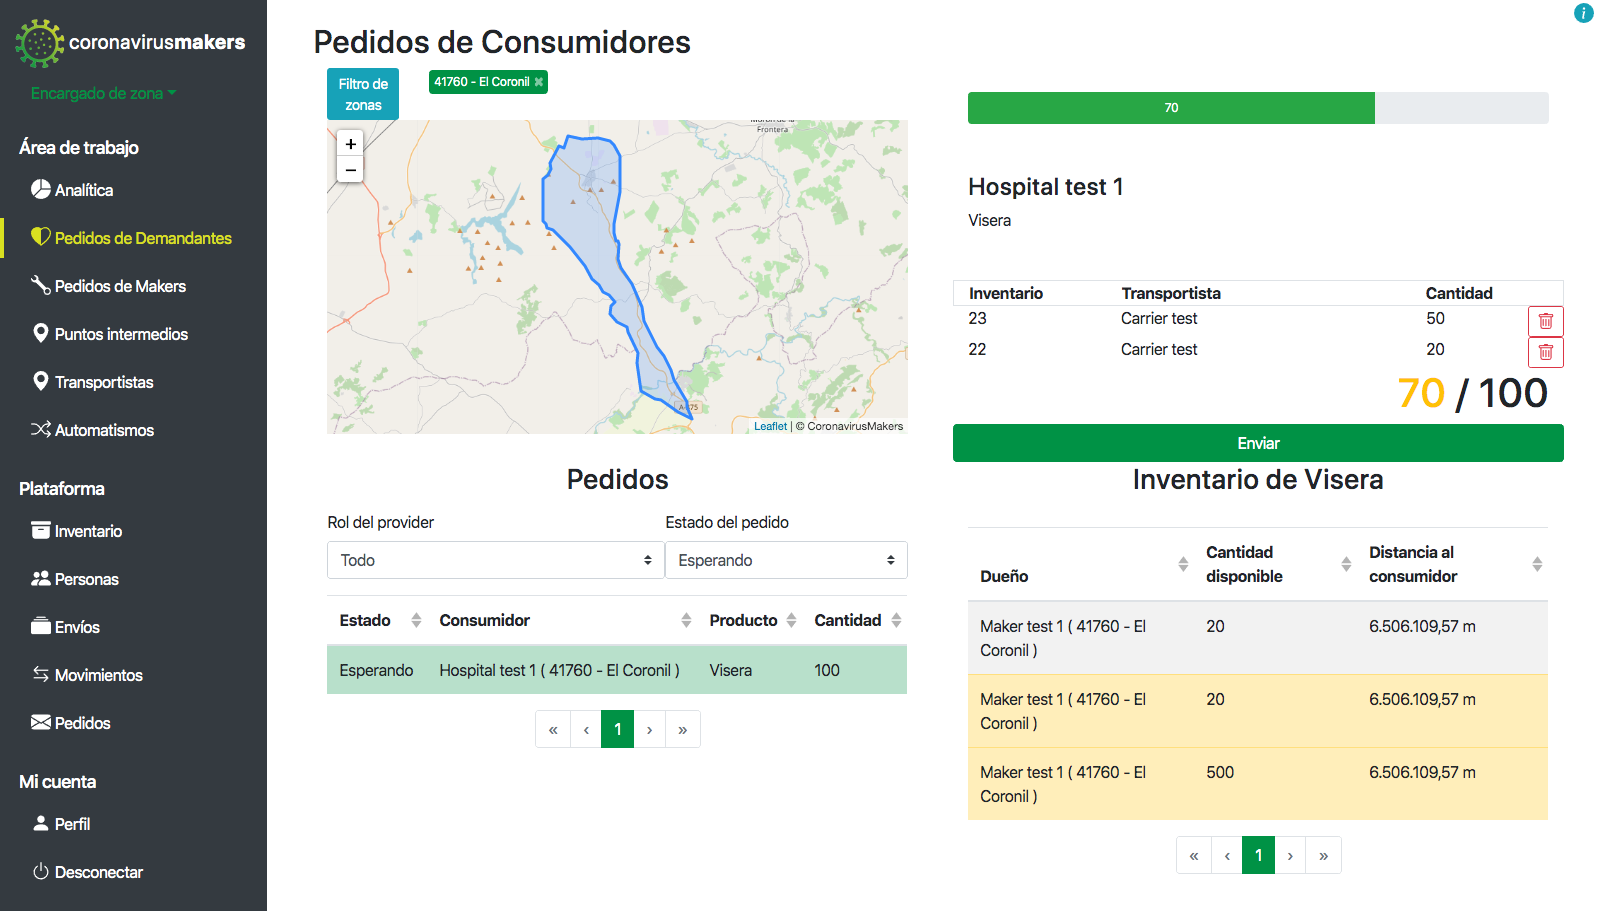Click Transportistas pin icon
Viewport: 1601px width, 911px height.
[41, 381]
